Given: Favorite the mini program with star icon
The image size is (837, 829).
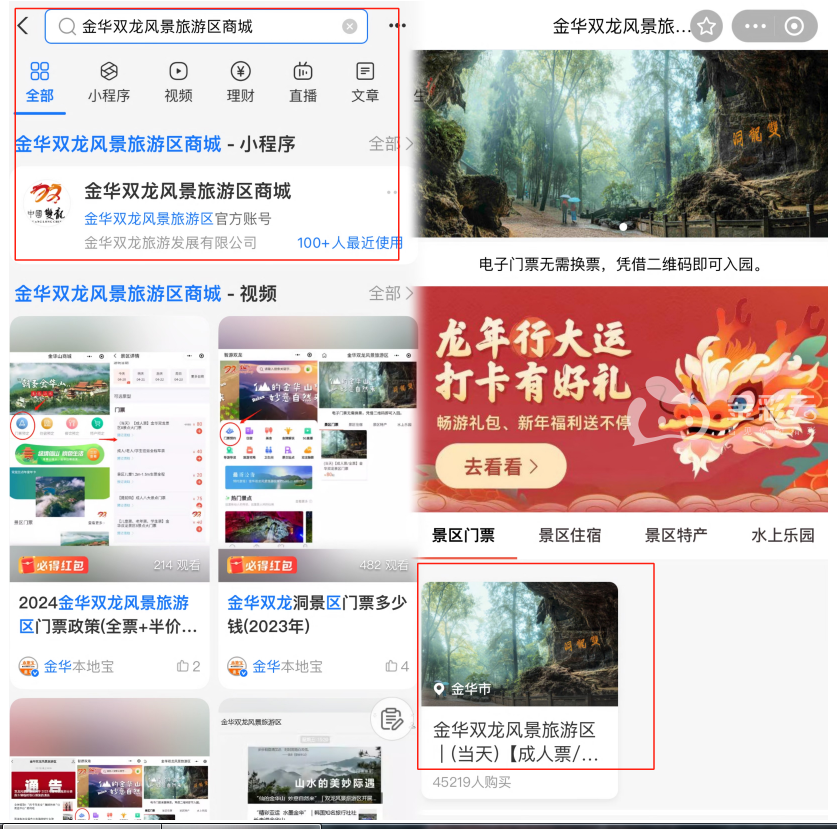Looking at the screenshot, I should coord(706,26).
